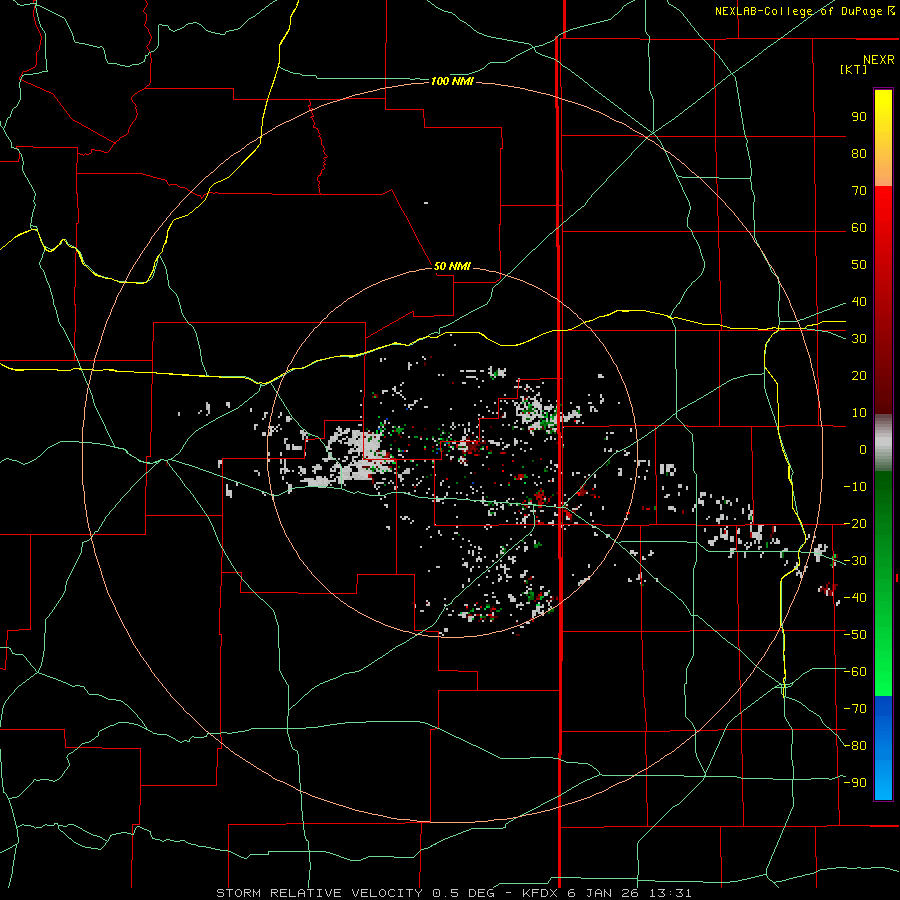Image resolution: width=900 pixels, height=900 pixels.
Task: Click the -30 value on velocity scale
Action: tap(855, 561)
